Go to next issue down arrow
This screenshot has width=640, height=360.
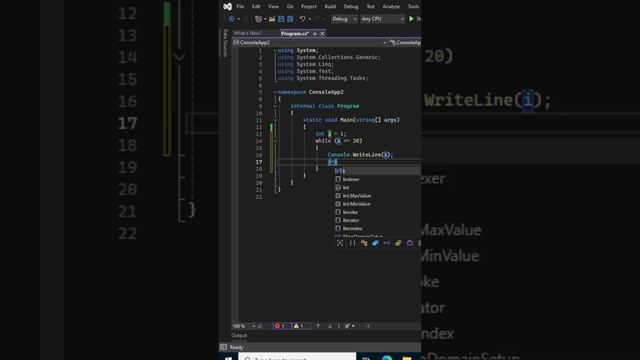(x=330, y=326)
